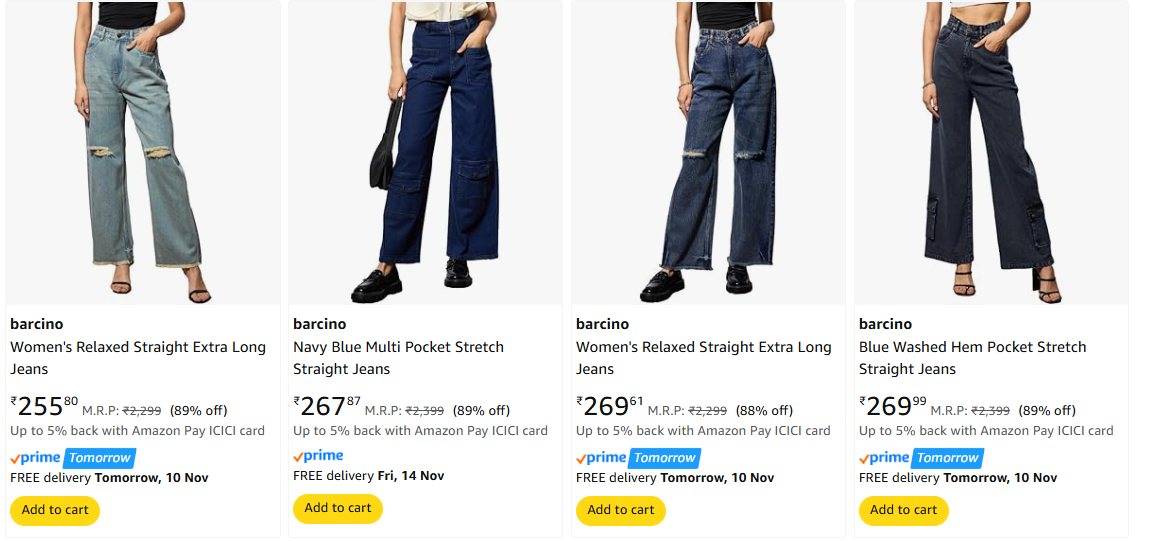1154x541 pixels.
Task: Add Navy Blue Multi Pocket jeans to cart
Action: [x=338, y=508]
